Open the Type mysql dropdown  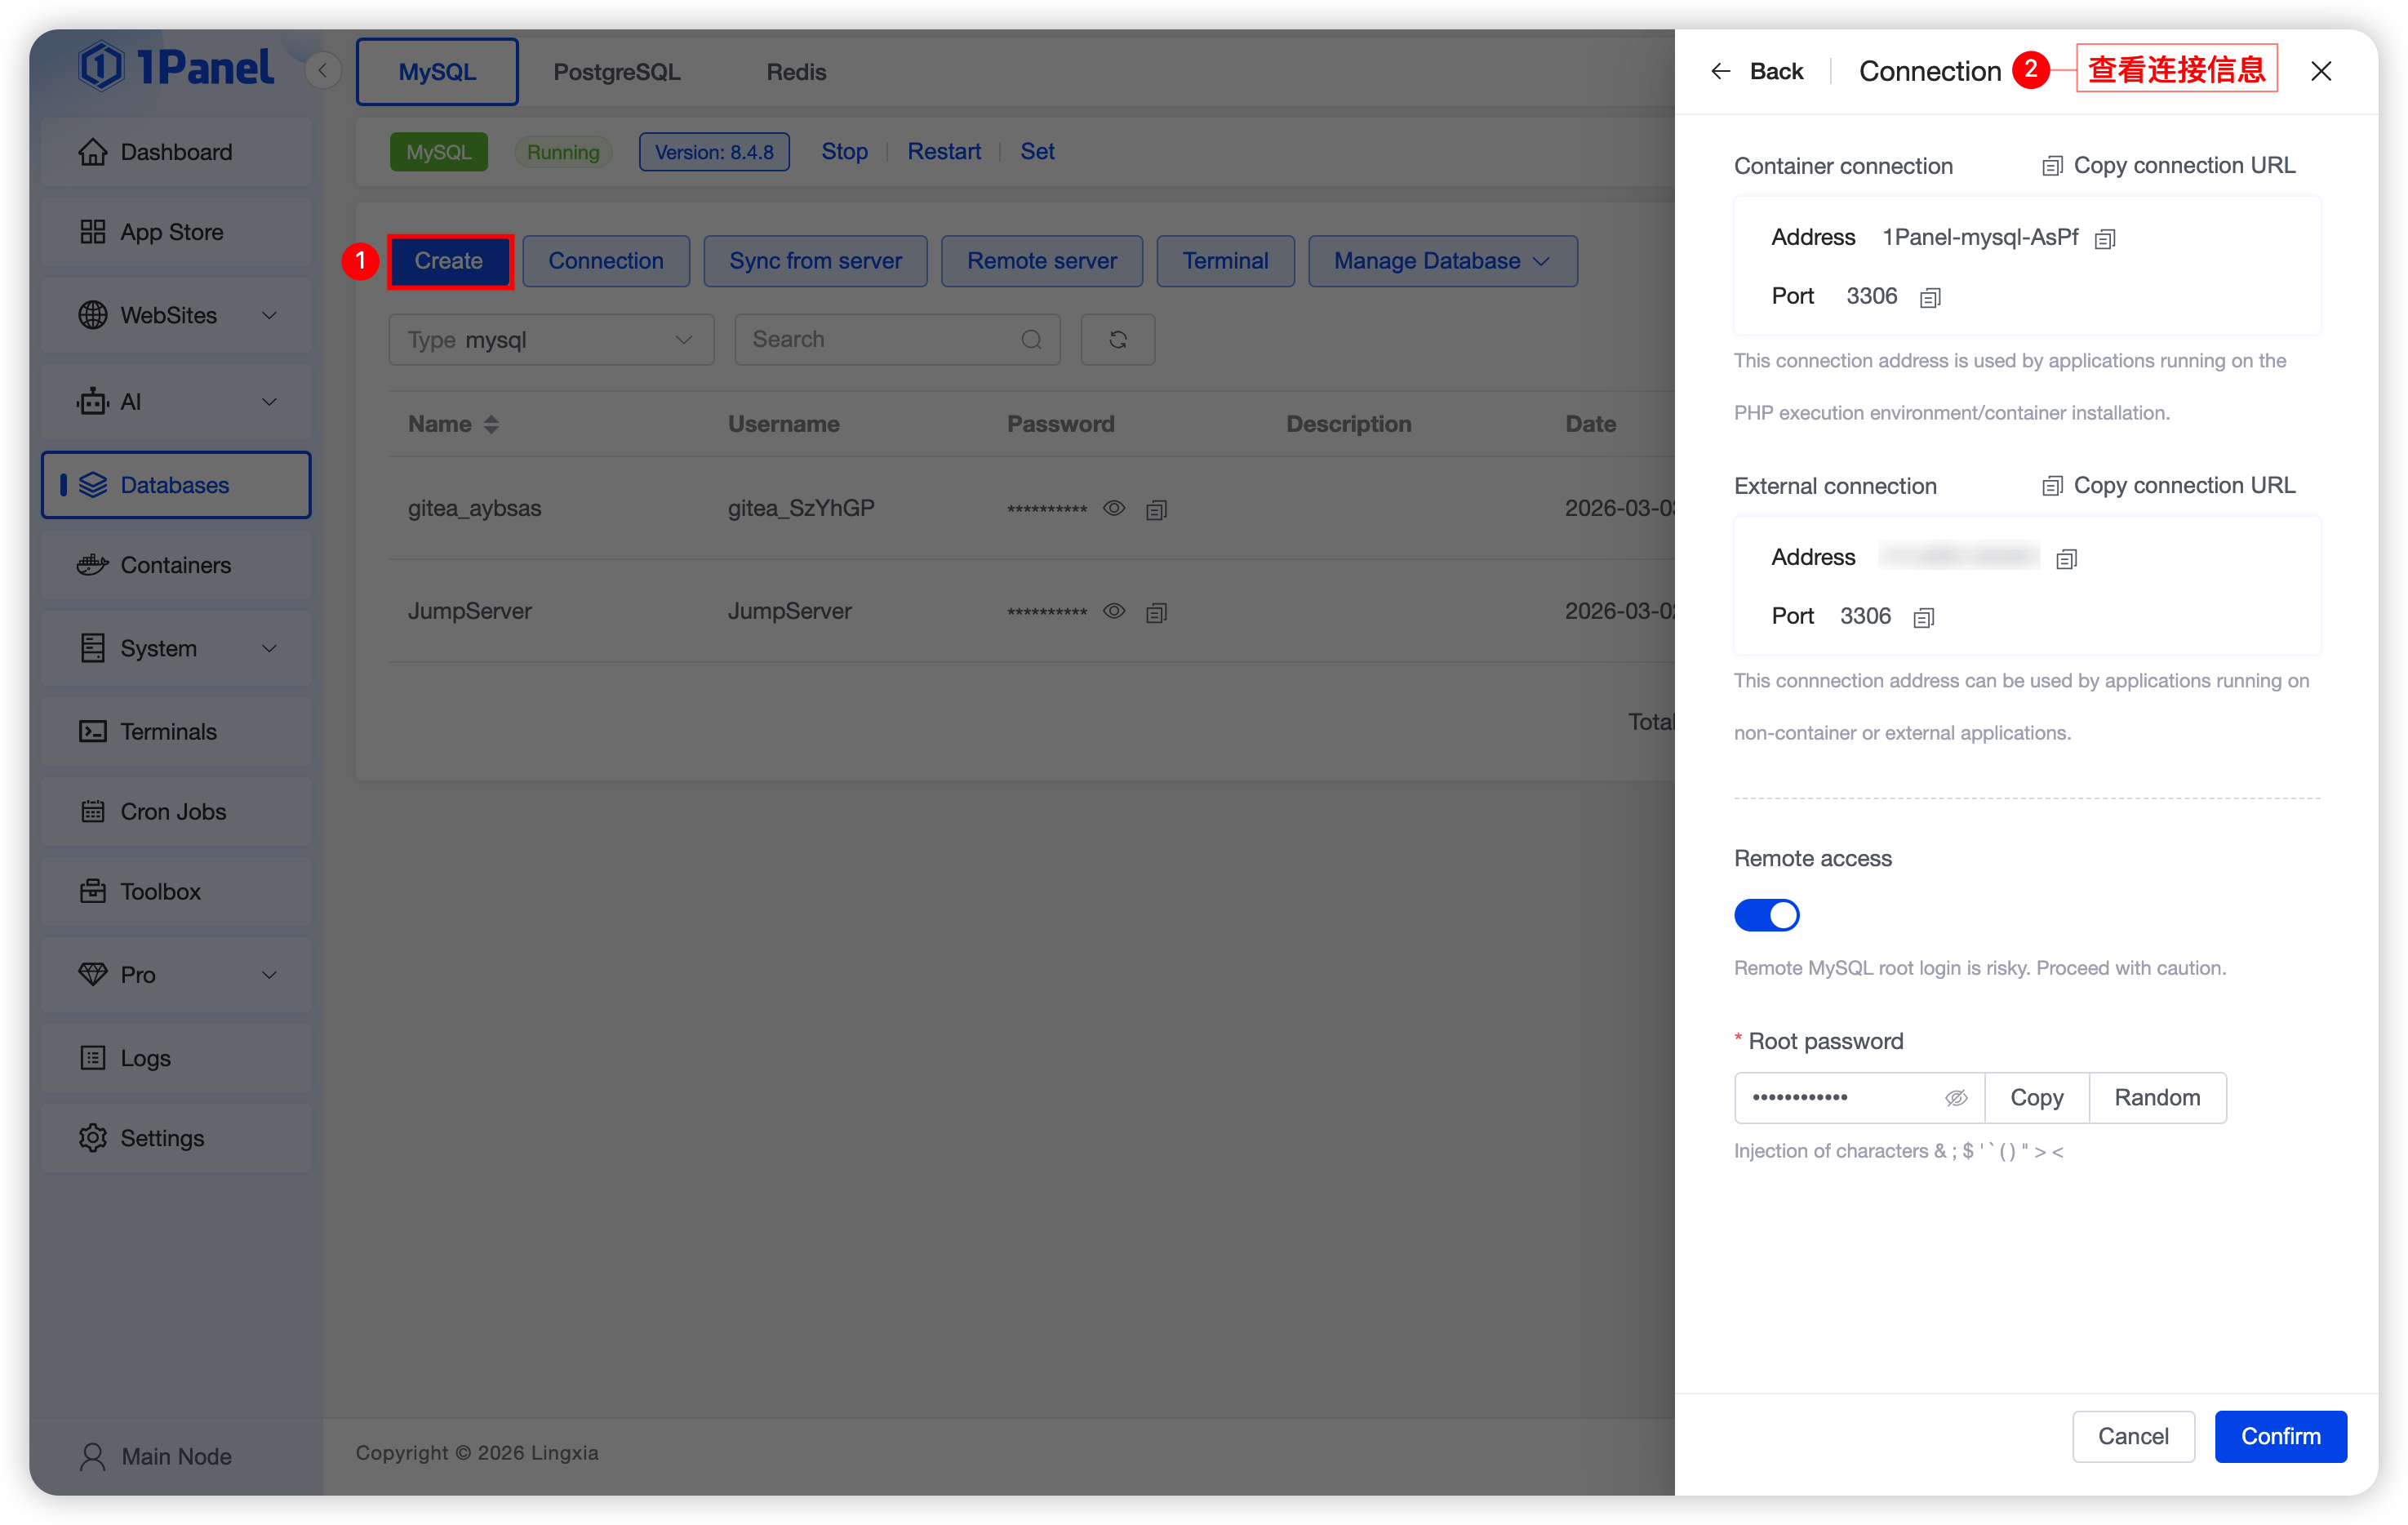551,340
